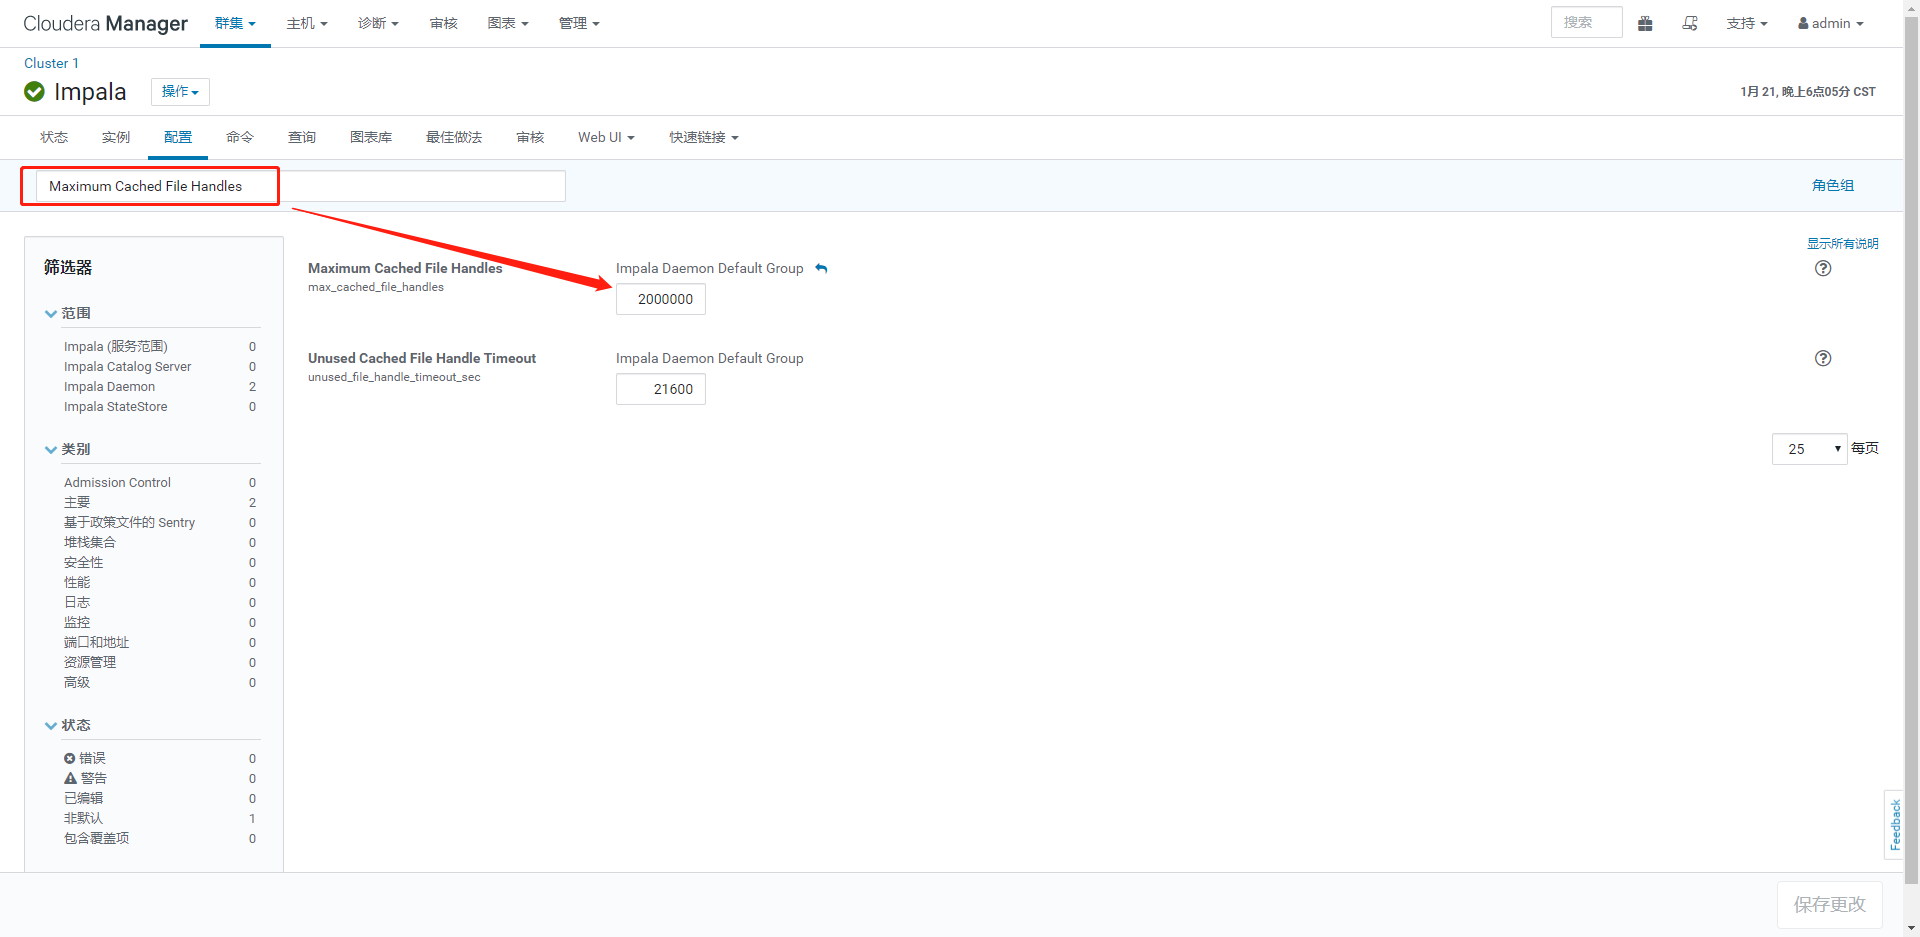Open the 群集 dropdown menu
The width and height of the screenshot is (1920, 937).
click(235, 23)
